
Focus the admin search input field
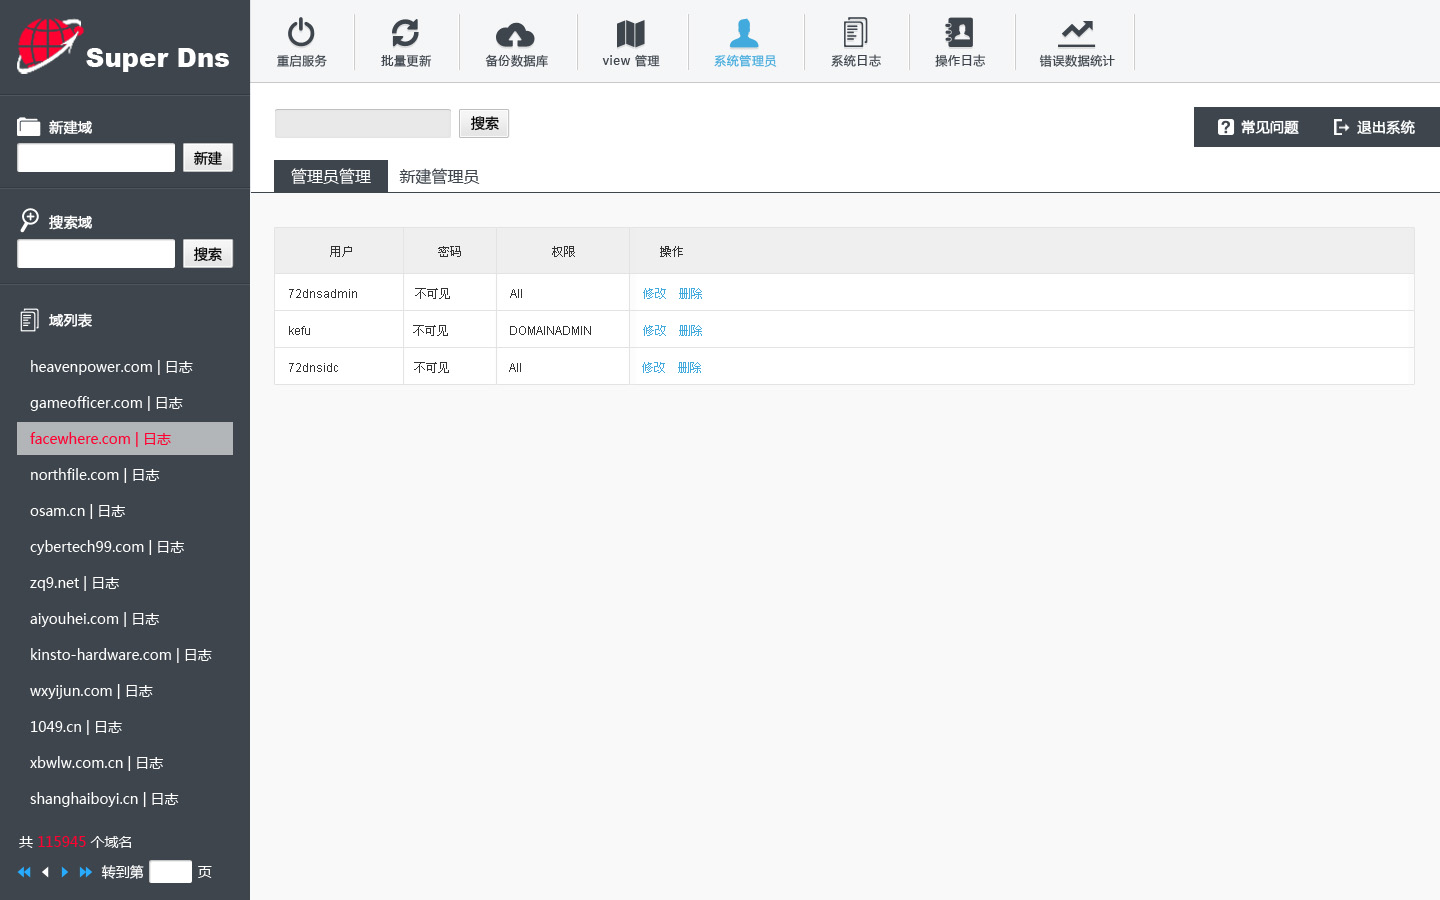[363, 123]
